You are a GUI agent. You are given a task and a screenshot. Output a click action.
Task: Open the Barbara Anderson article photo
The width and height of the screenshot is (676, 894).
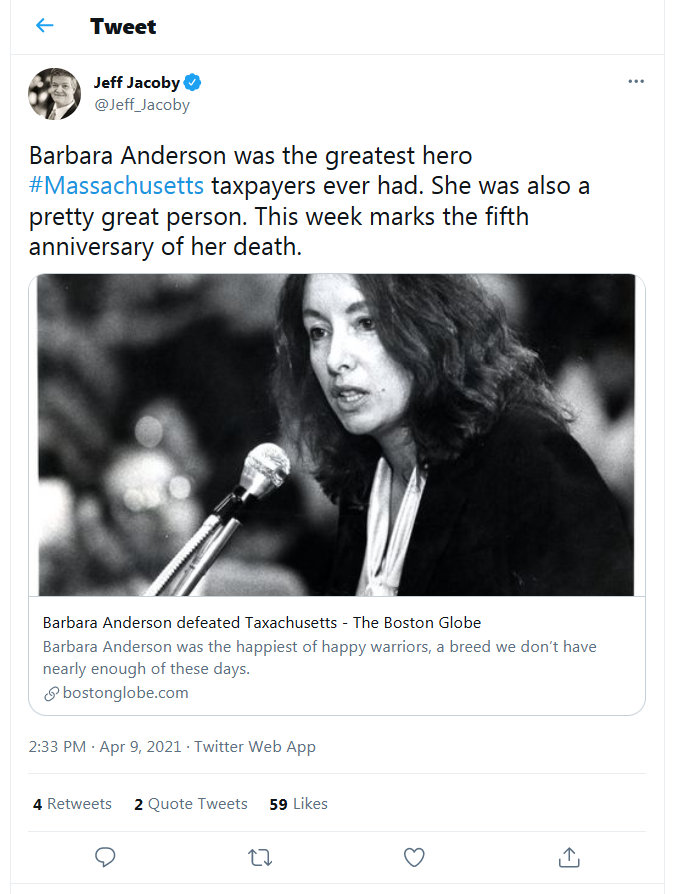(x=336, y=435)
